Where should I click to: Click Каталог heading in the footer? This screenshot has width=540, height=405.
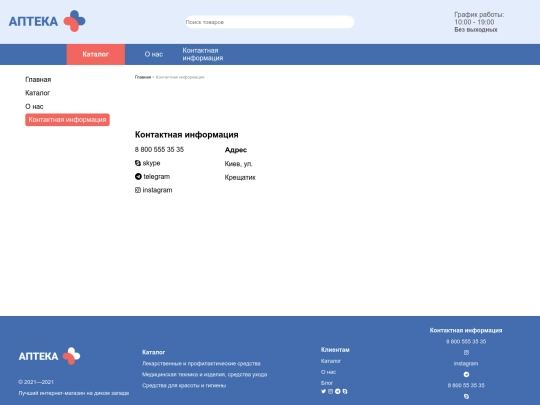point(154,352)
